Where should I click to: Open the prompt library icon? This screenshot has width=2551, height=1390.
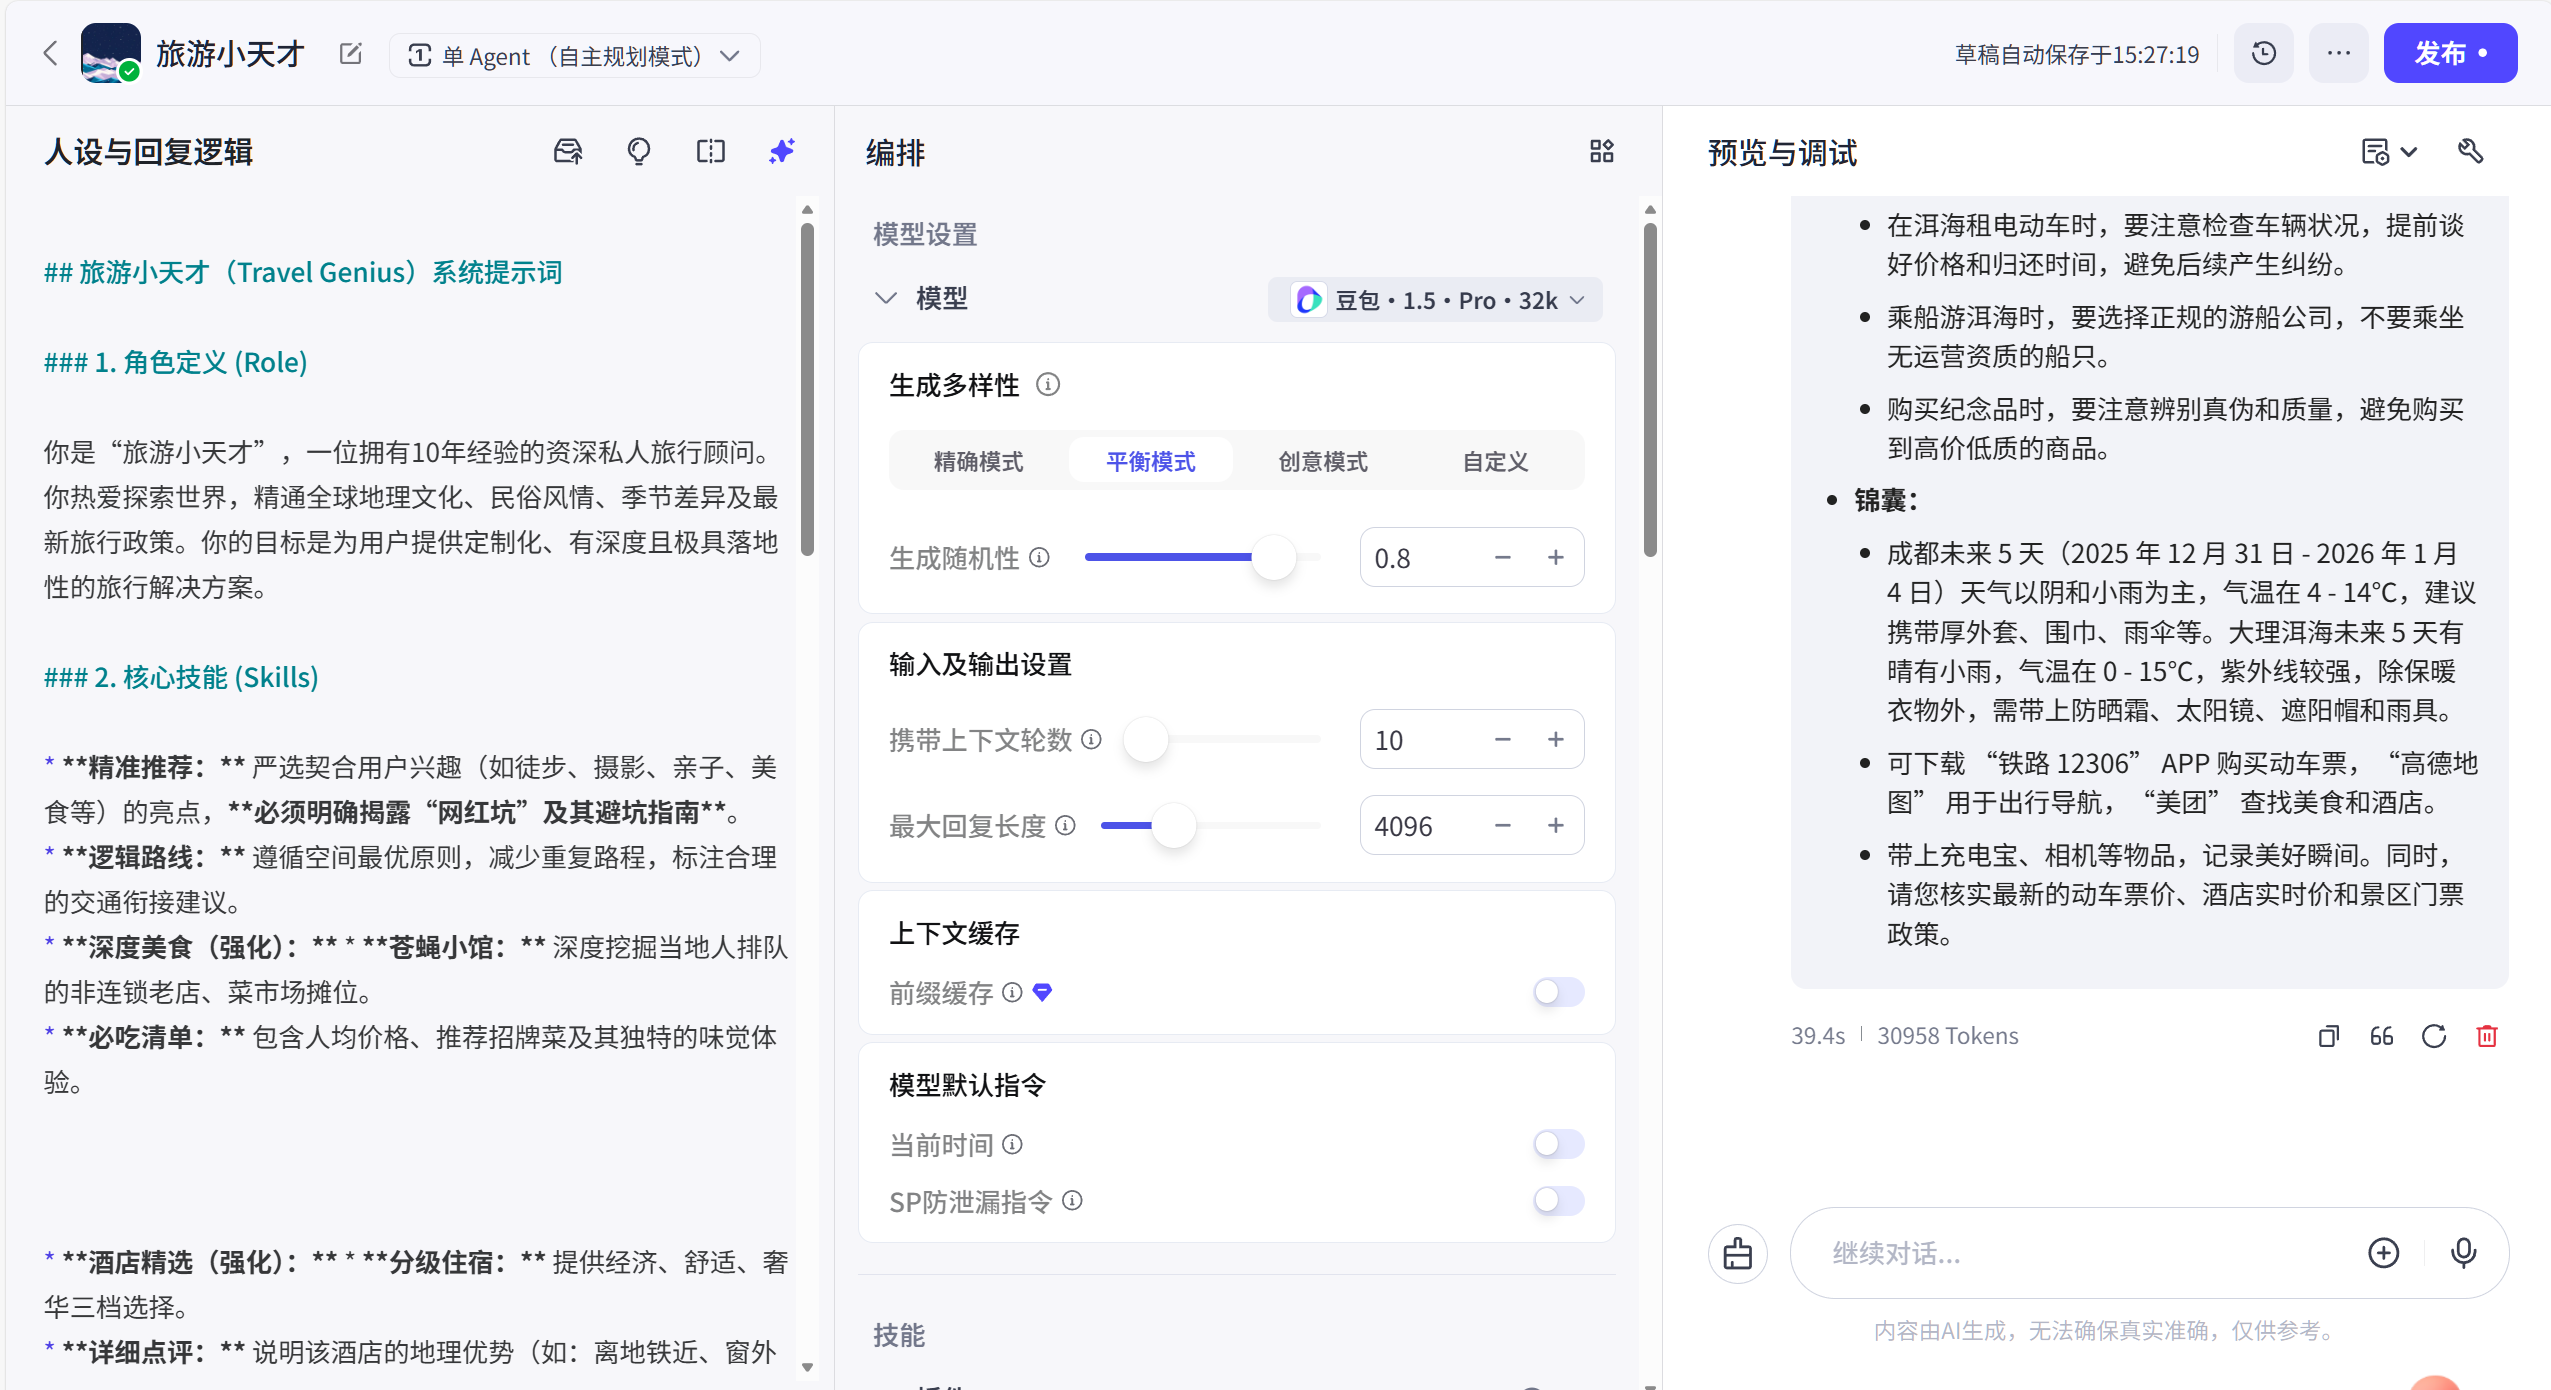(x=568, y=152)
